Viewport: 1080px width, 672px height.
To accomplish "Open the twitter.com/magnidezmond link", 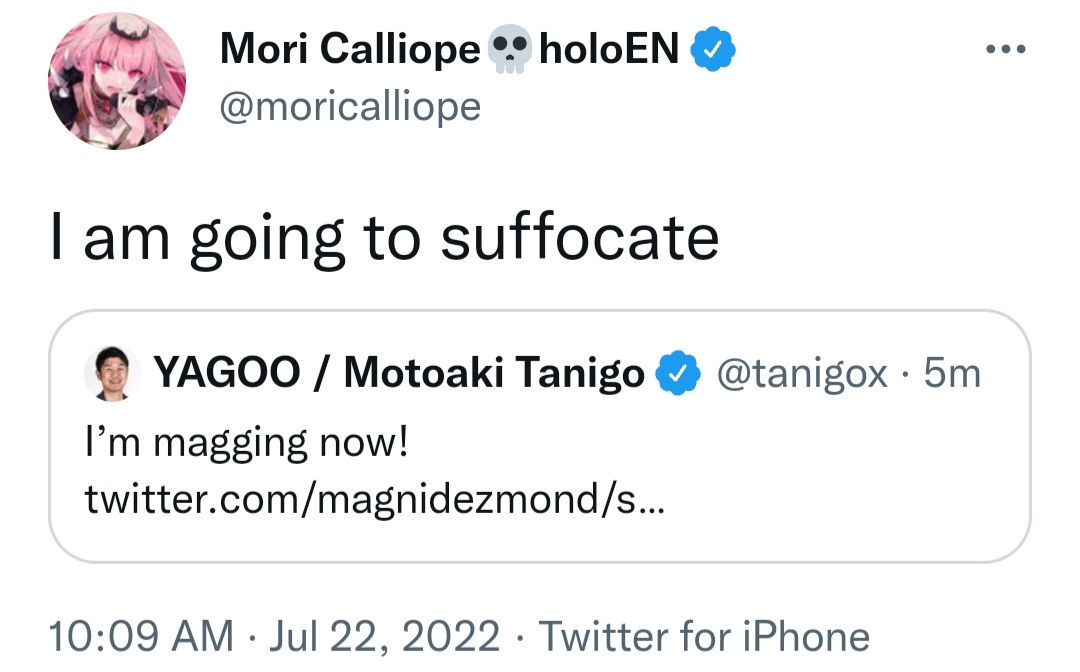I will click(375, 499).
